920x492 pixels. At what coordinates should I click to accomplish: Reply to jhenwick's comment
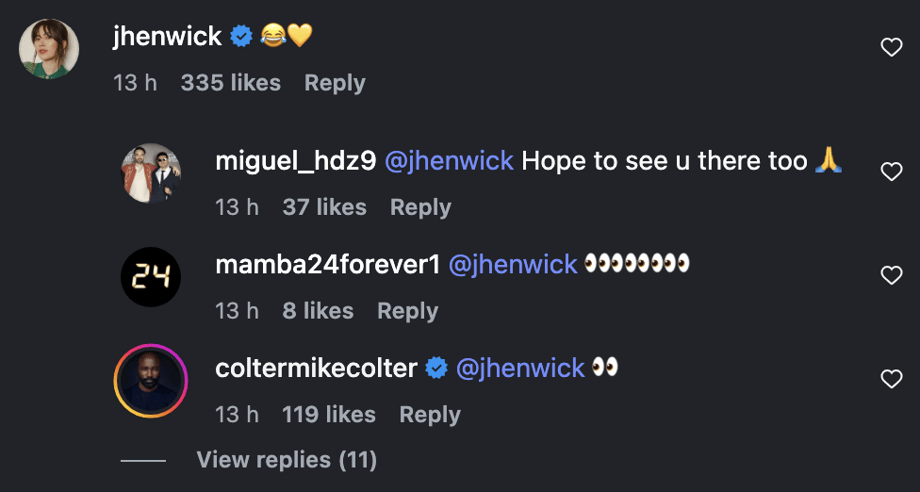tap(335, 83)
